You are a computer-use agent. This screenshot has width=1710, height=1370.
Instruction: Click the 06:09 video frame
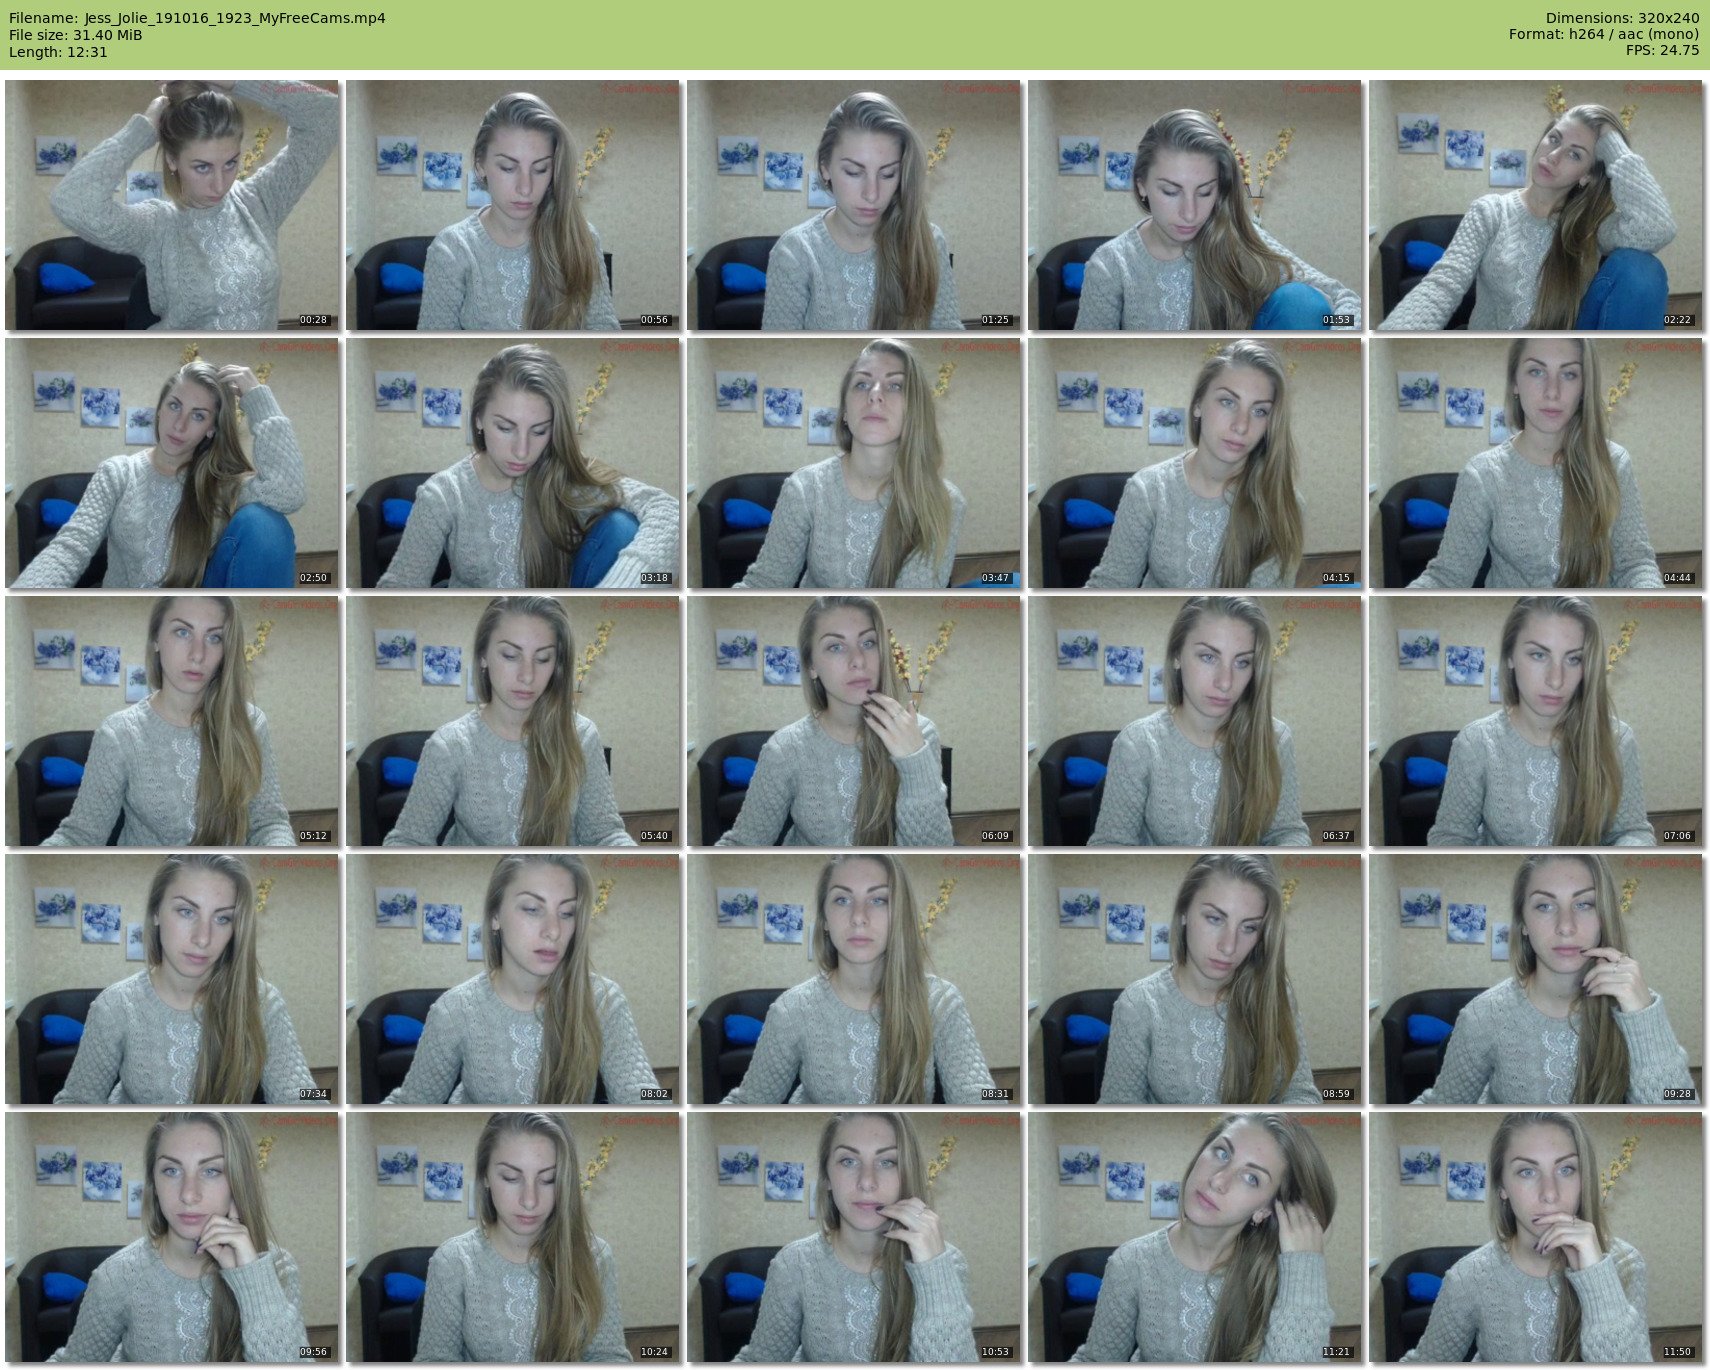[x=854, y=721]
